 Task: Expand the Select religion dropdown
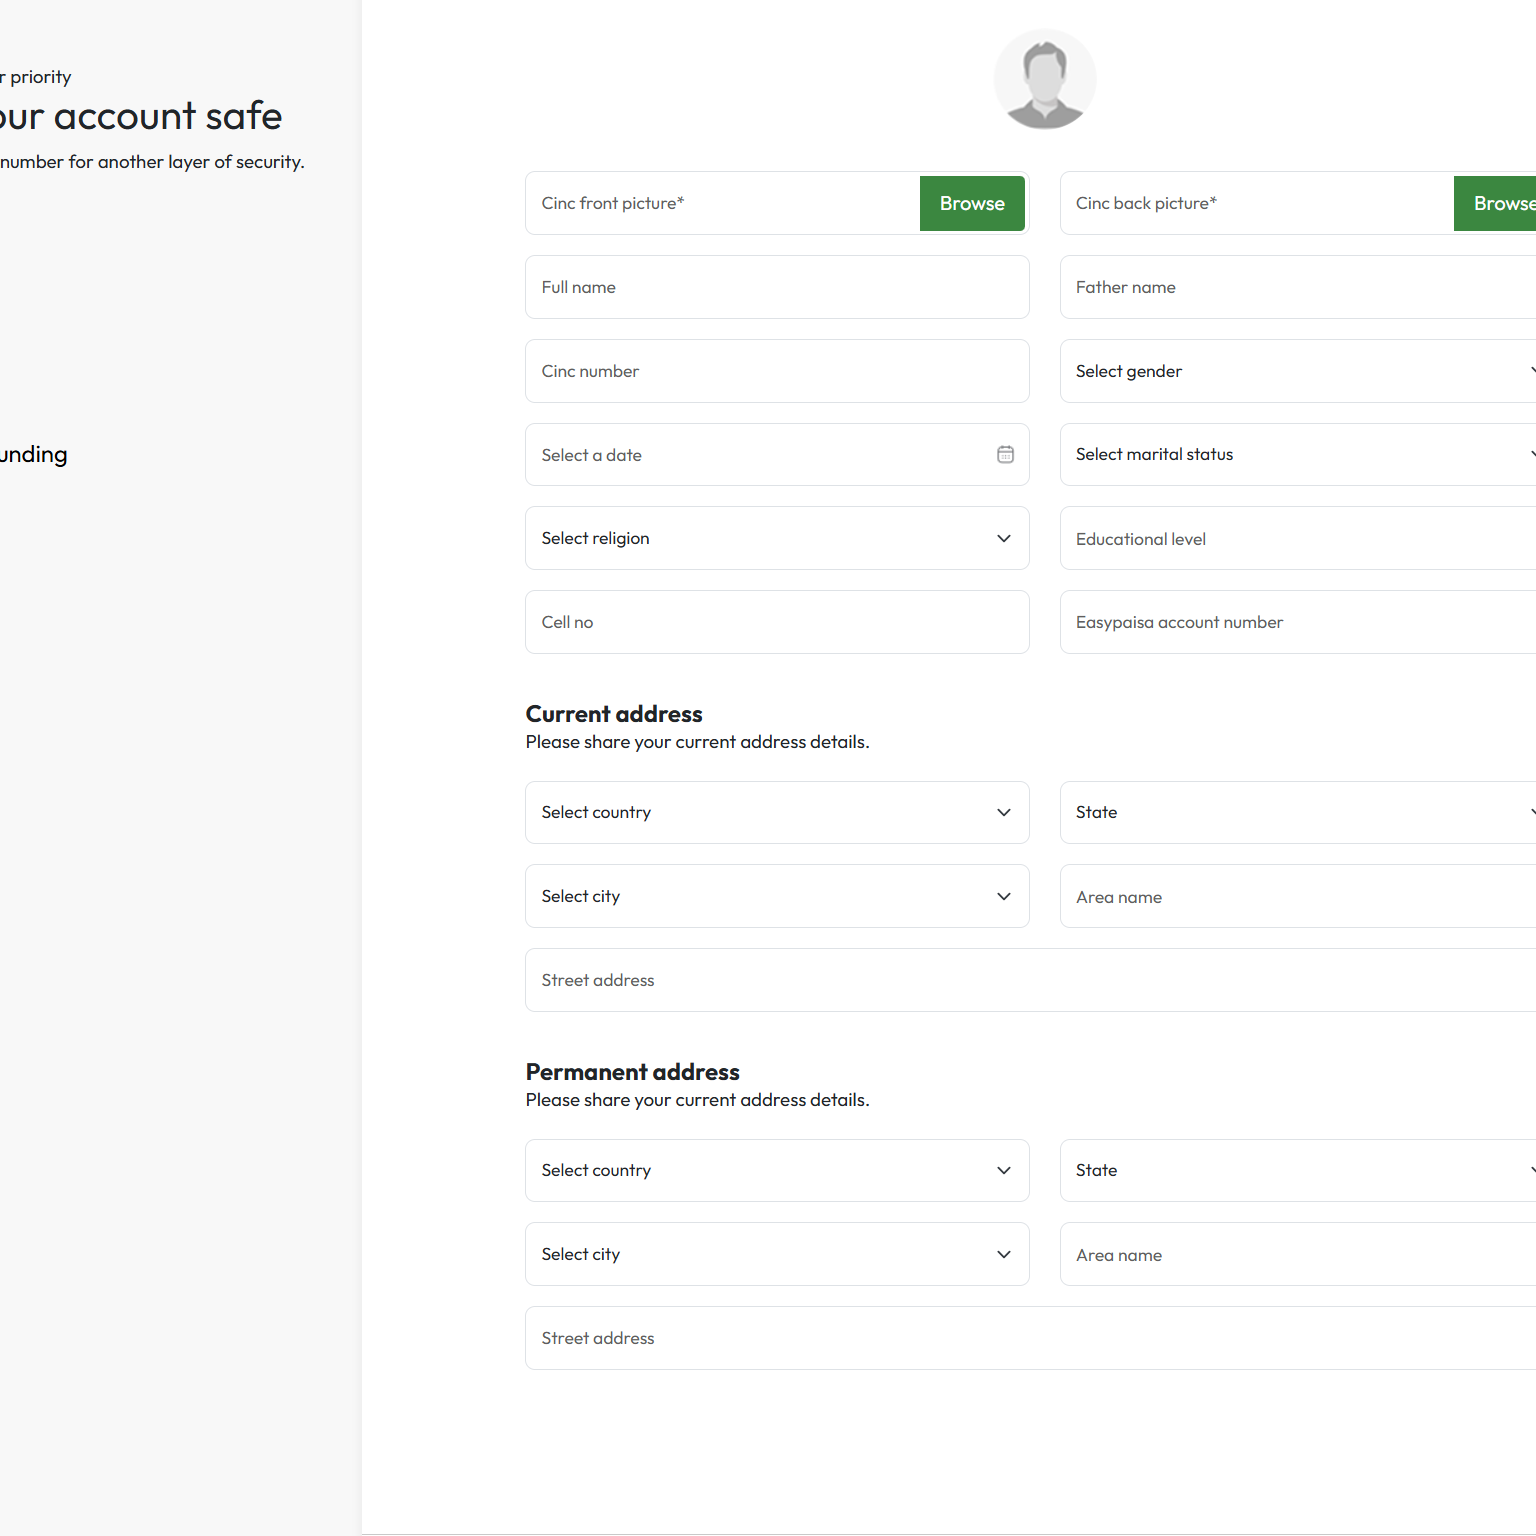point(776,538)
